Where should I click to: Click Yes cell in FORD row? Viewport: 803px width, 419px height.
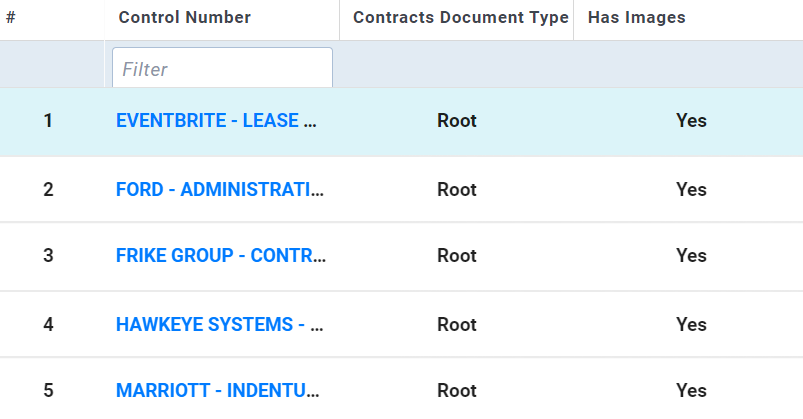click(691, 190)
